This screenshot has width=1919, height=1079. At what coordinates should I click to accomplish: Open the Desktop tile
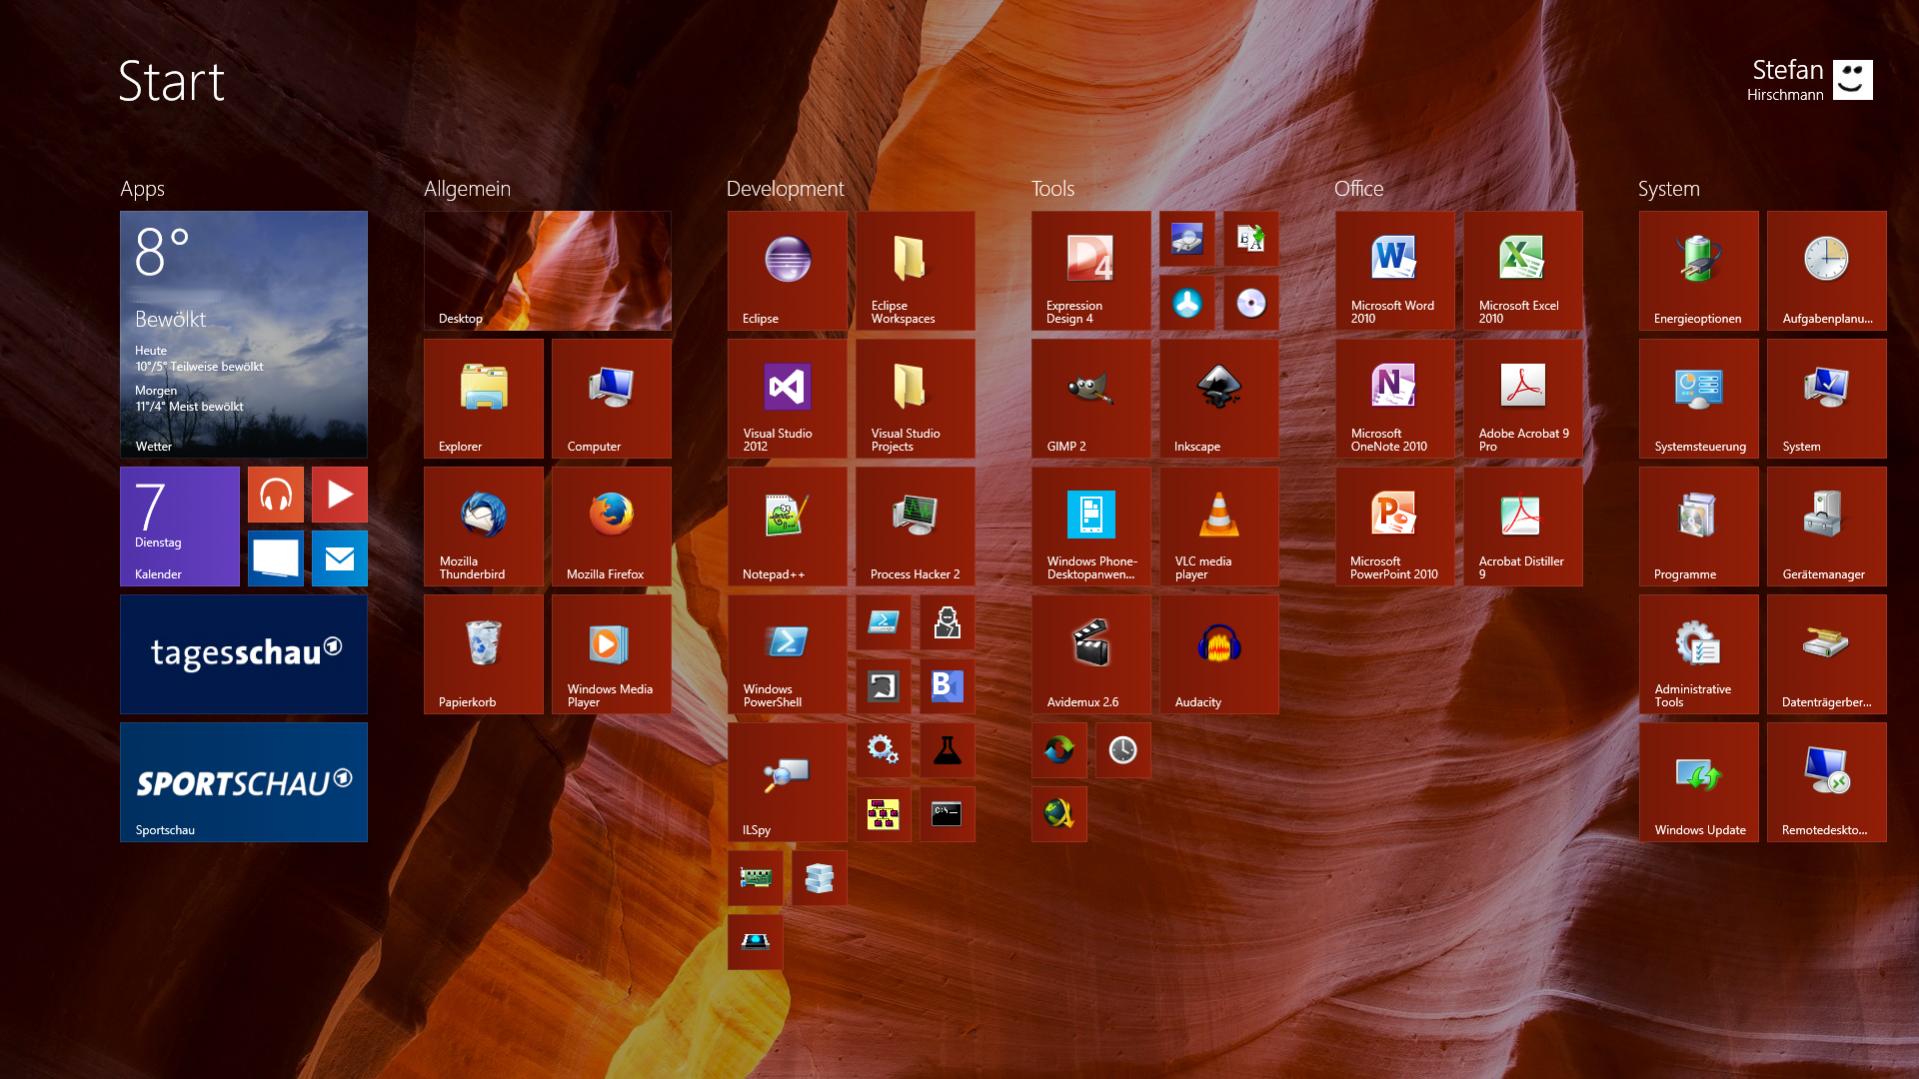click(547, 270)
